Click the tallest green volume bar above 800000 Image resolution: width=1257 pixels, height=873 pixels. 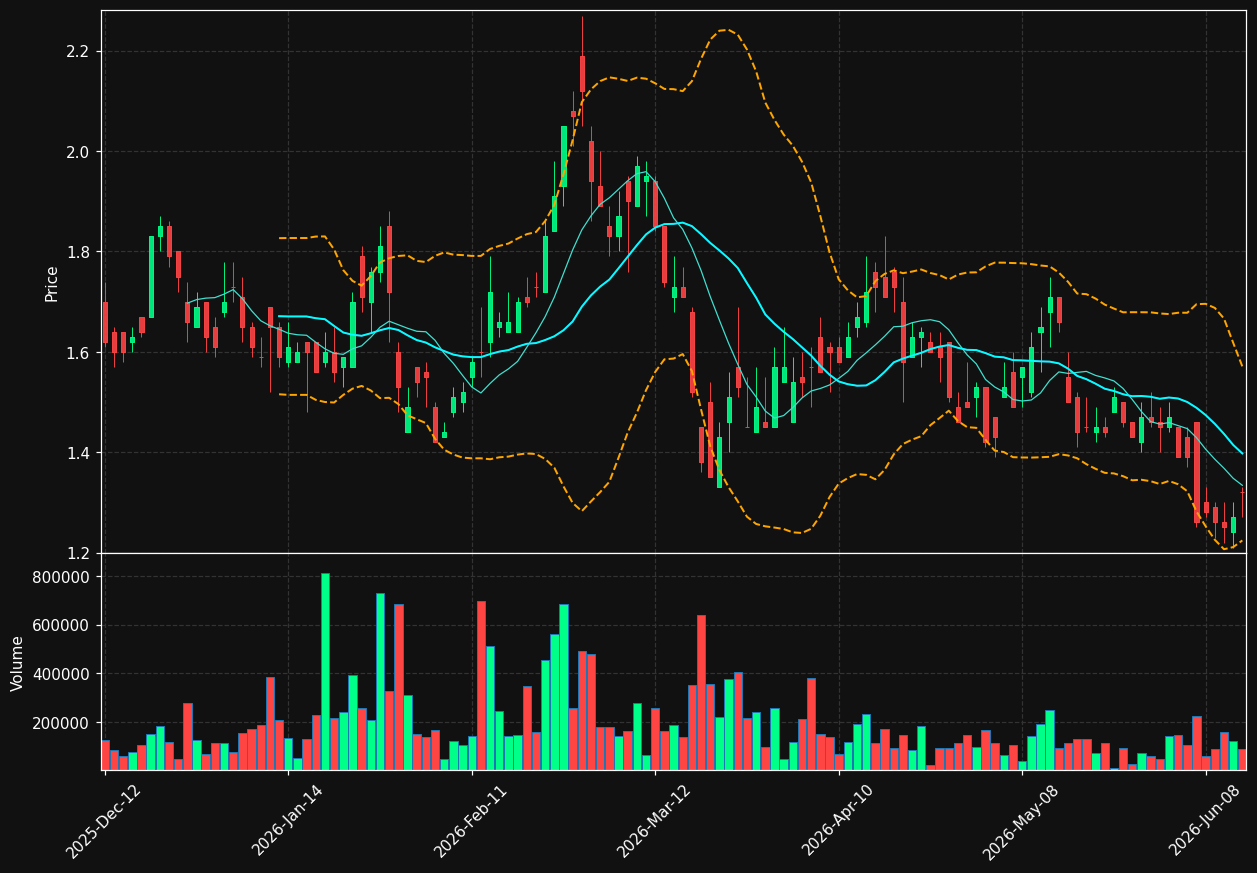325,671
